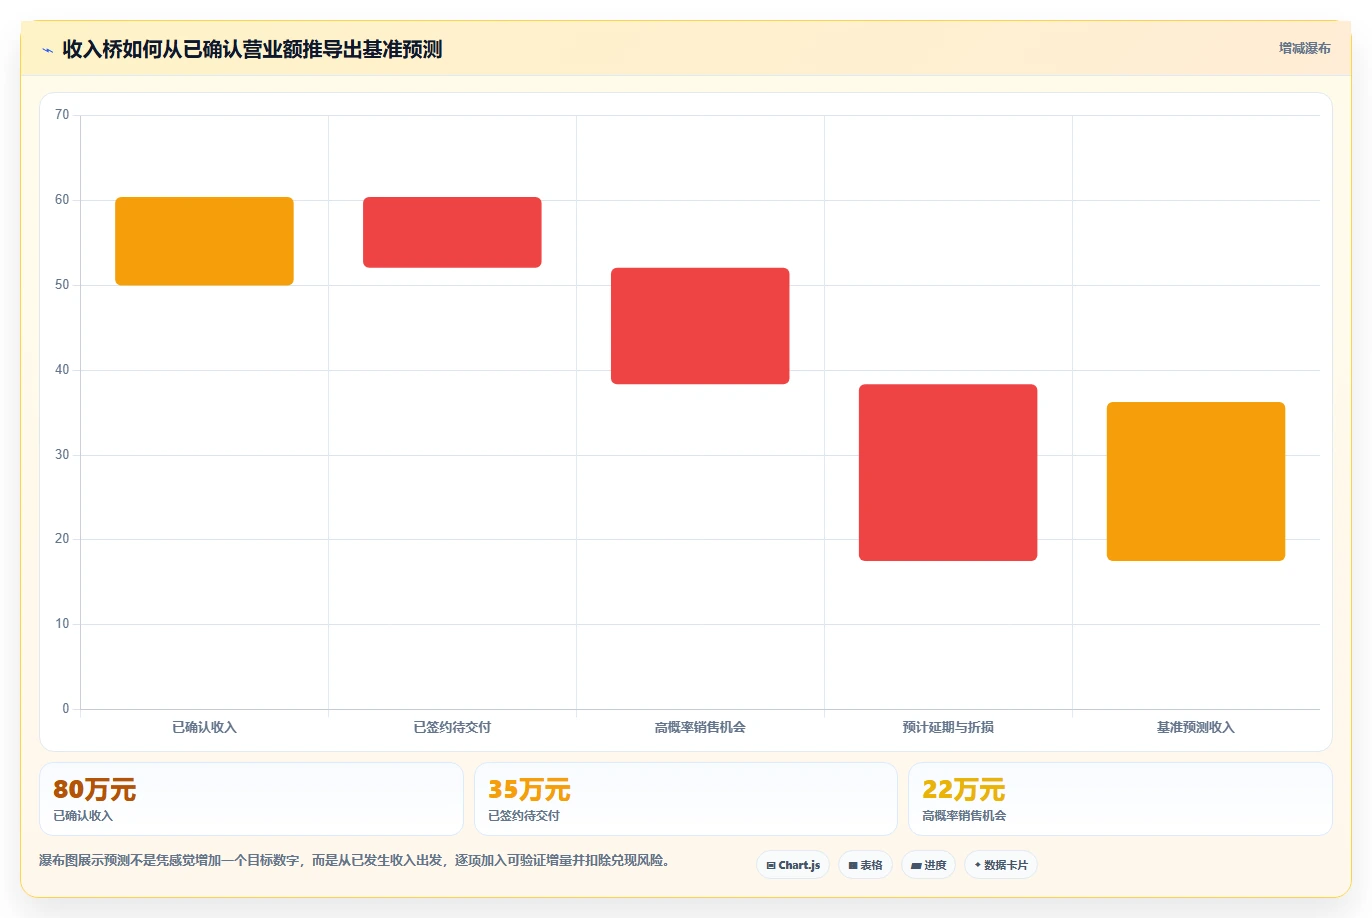
Task: Click the x-axis label 预计延期与折损
Action: tap(948, 727)
